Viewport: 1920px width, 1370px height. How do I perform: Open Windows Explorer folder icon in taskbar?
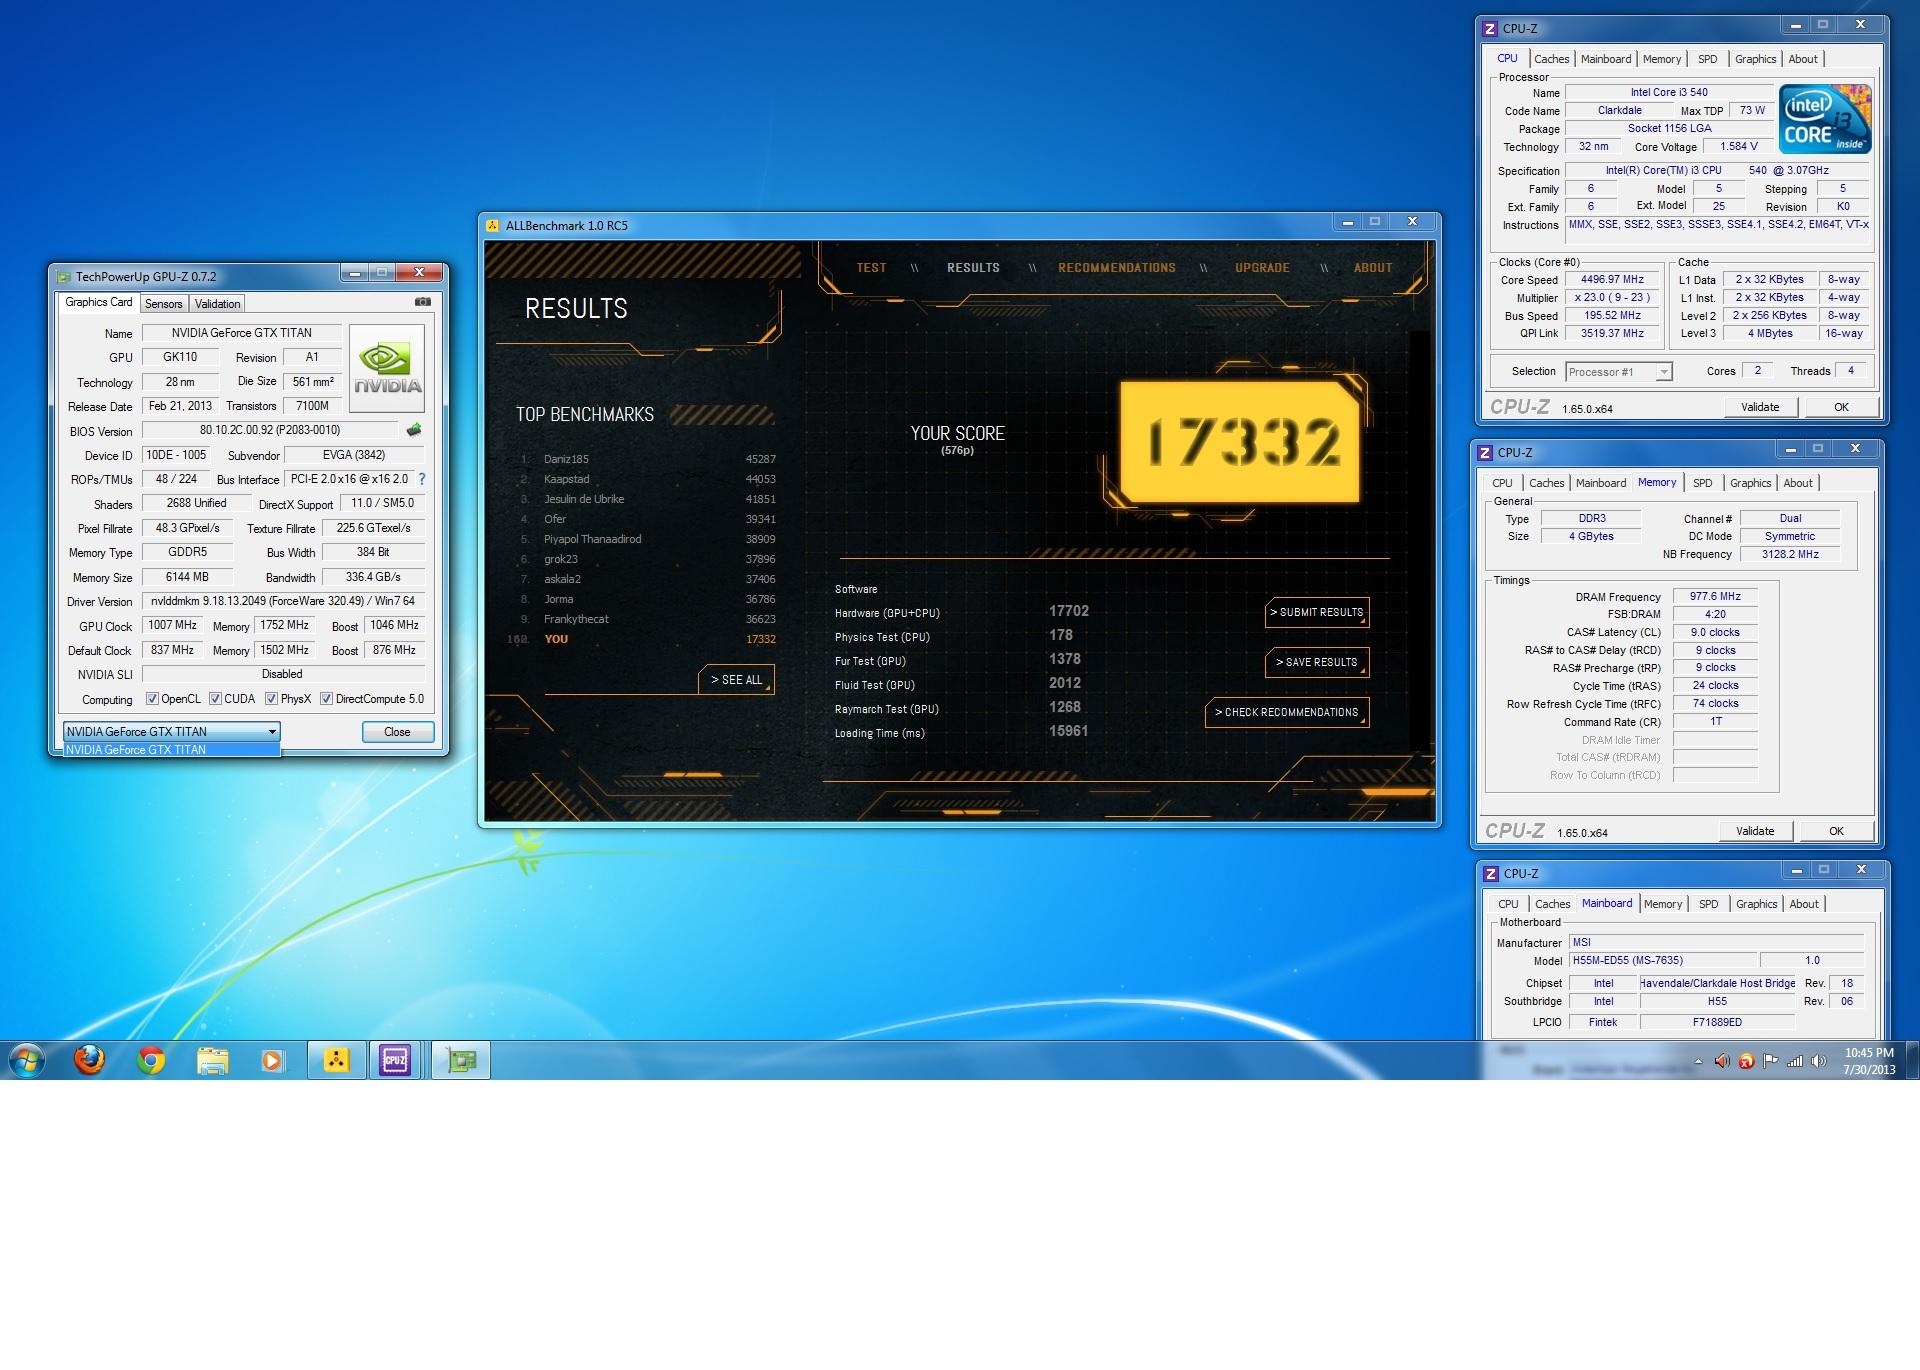coord(212,1060)
